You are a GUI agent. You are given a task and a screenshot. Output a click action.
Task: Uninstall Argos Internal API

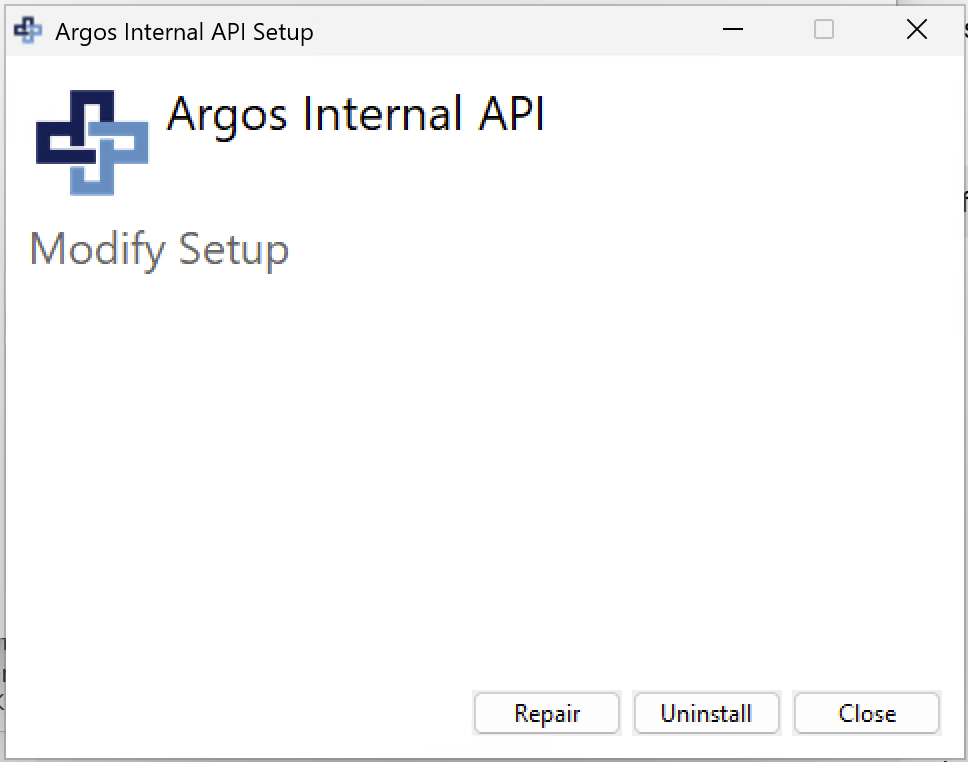706,713
